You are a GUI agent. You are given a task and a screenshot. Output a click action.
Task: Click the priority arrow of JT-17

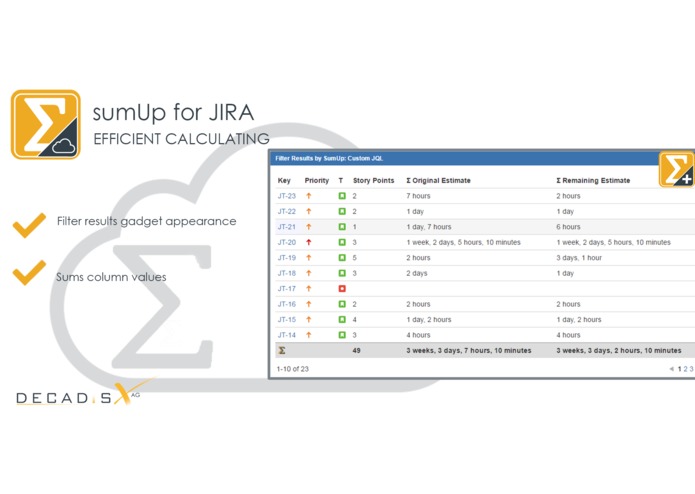[x=309, y=289]
